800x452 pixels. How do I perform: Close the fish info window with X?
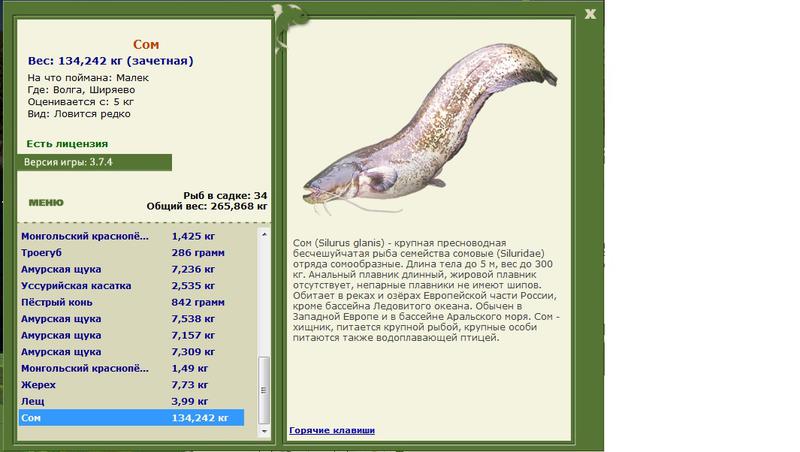pyautogui.click(x=590, y=14)
